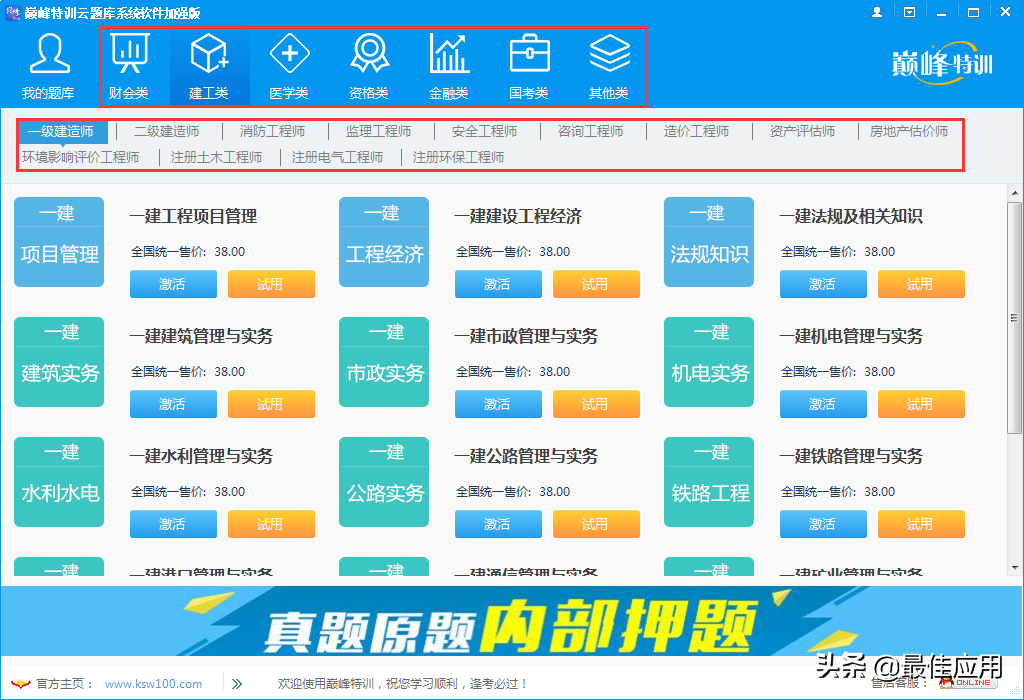This screenshot has width=1024, height=700.
Task: Activate 一建铁路管理与实务 course
Action: click(x=823, y=524)
